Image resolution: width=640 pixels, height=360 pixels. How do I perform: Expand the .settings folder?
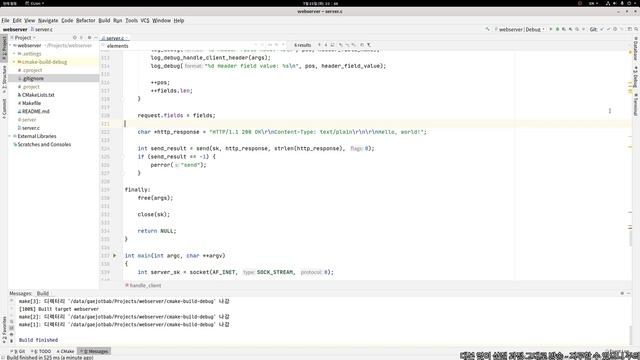tap(15, 54)
